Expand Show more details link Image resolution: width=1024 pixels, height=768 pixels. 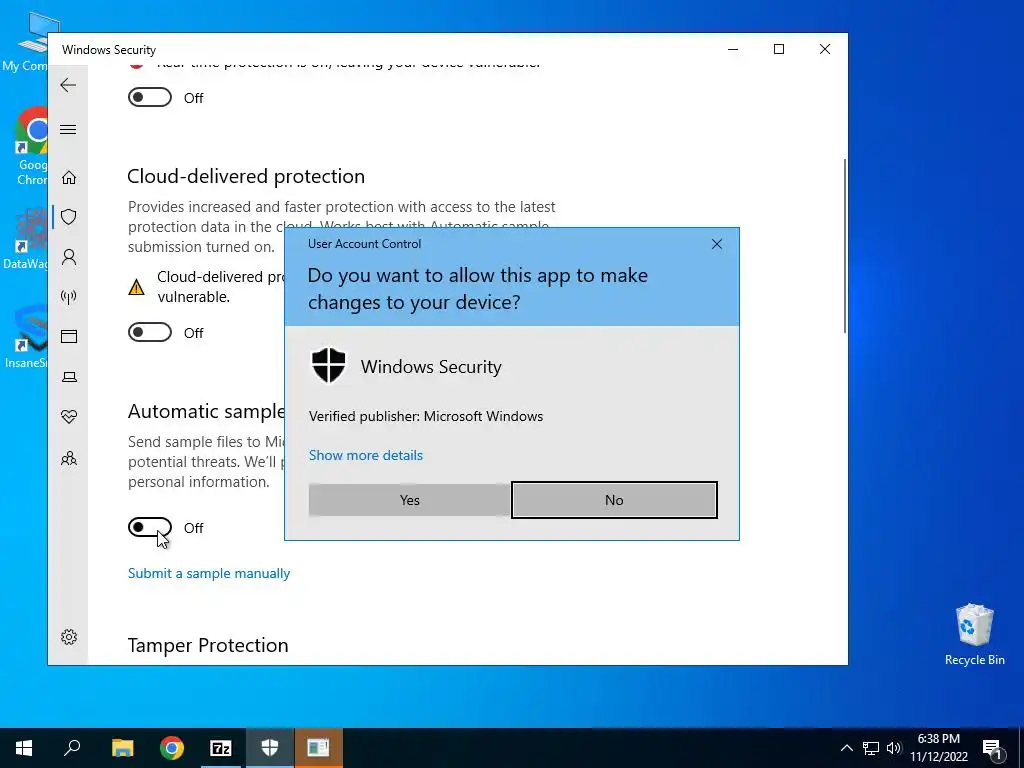[x=366, y=455]
